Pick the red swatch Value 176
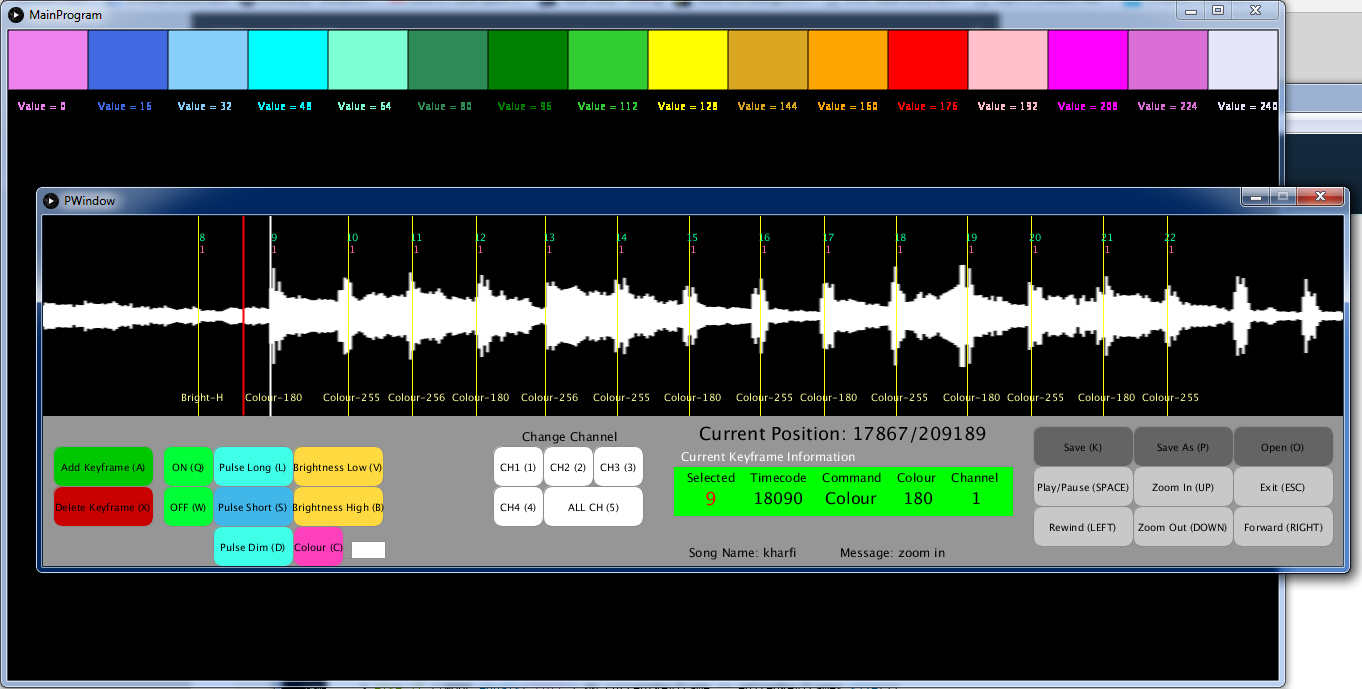This screenshot has width=1362, height=689. (x=928, y=60)
